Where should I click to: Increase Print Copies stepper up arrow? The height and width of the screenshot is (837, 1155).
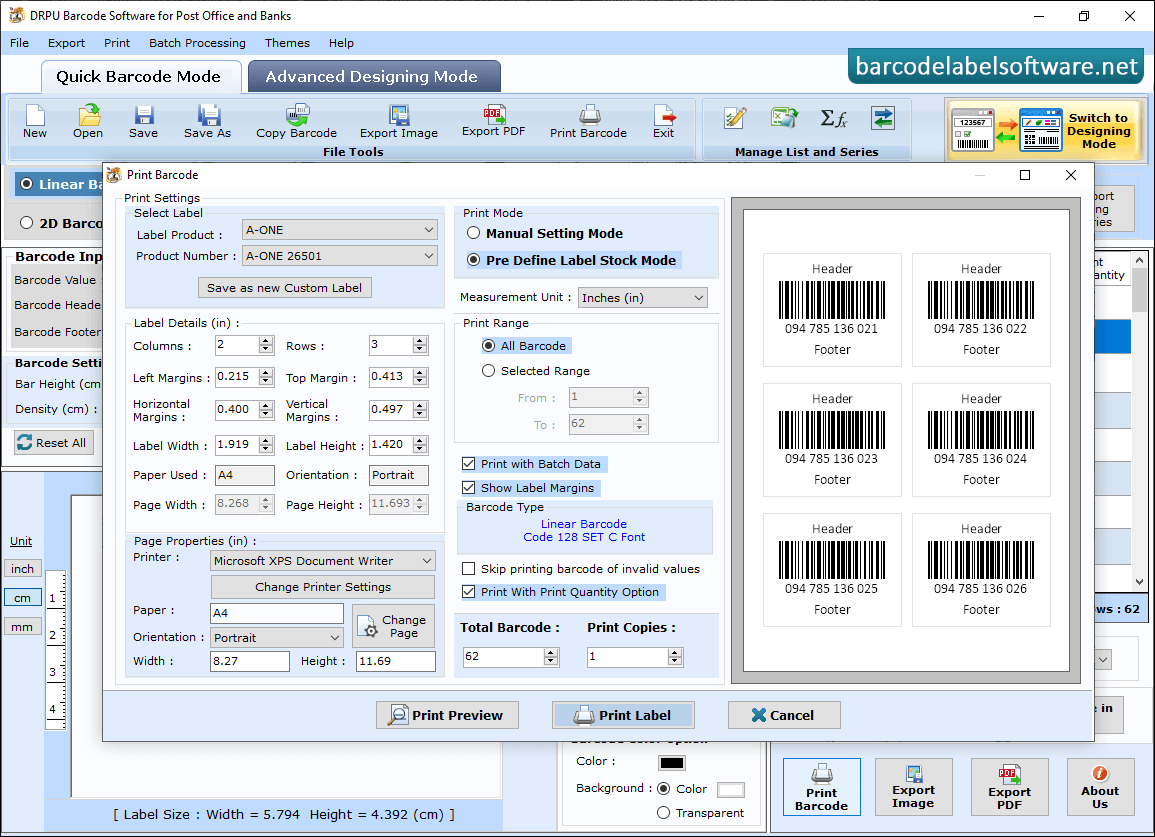(x=675, y=652)
